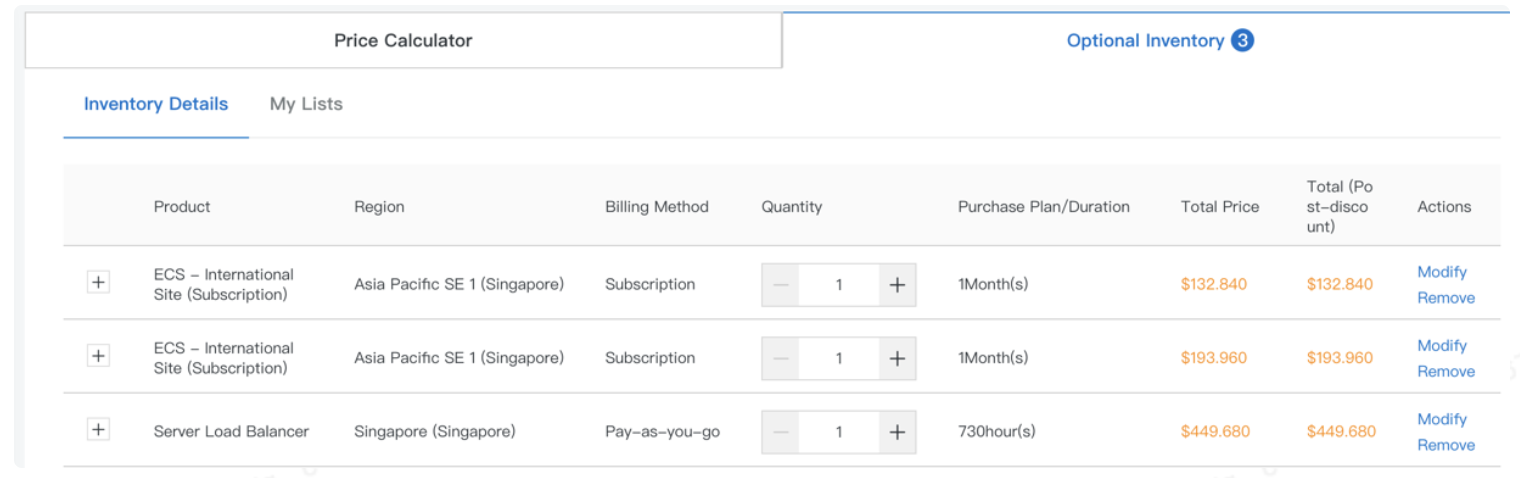The width and height of the screenshot is (1520, 478).
Task: Switch to the Price Calculator tab
Action: click(x=403, y=41)
